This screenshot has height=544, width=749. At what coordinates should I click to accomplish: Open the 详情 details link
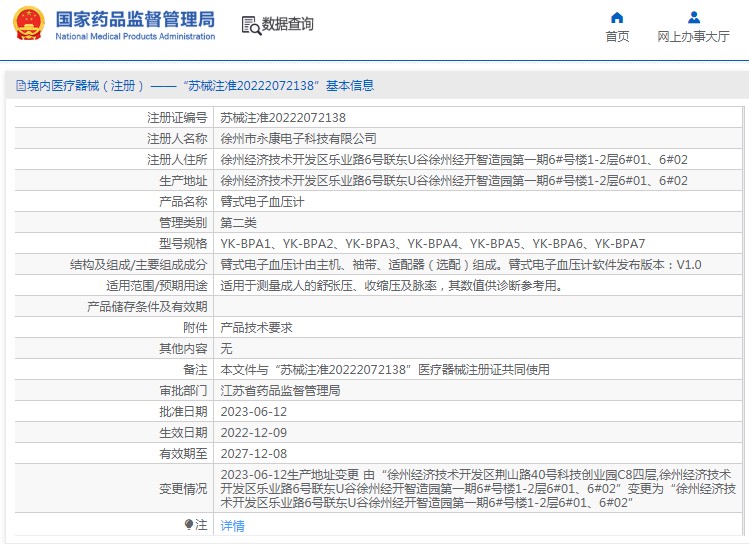tap(233, 526)
